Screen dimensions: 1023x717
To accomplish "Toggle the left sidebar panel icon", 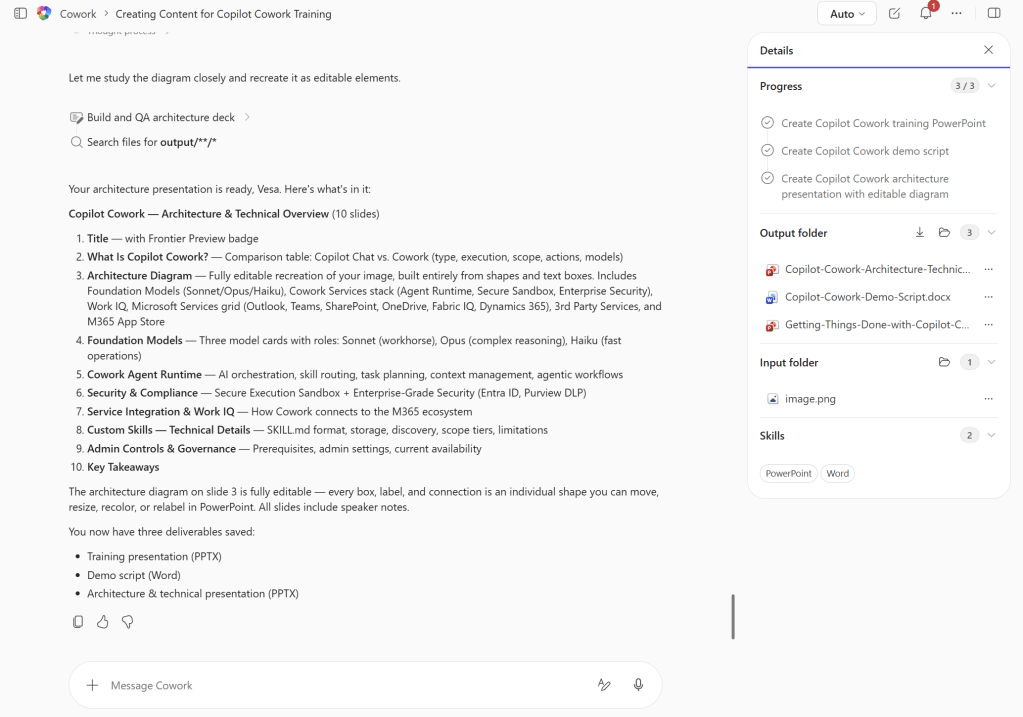I will coord(20,14).
